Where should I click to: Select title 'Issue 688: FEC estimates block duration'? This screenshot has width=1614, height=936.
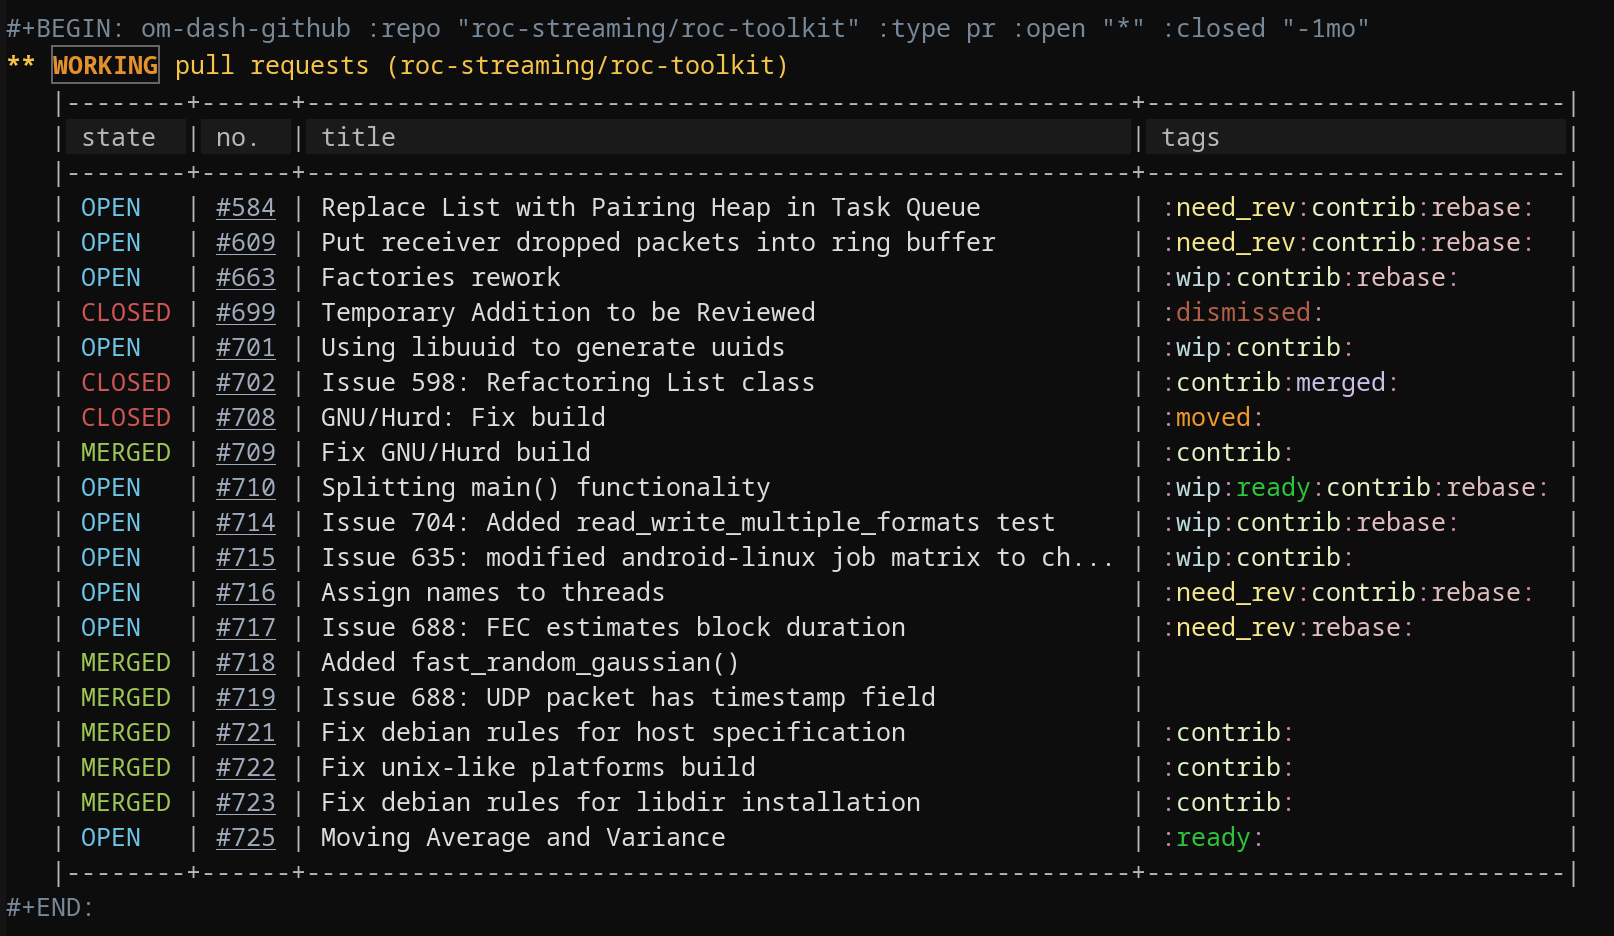(x=613, y=628)
